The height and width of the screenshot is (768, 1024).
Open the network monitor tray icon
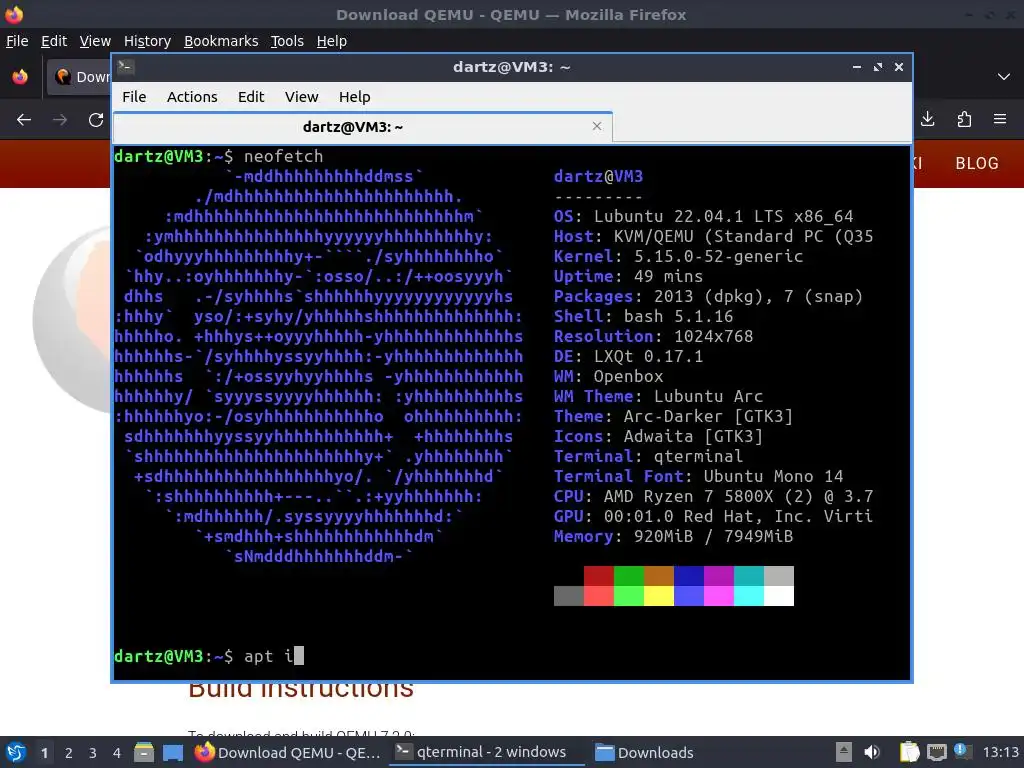pos(936,752)
